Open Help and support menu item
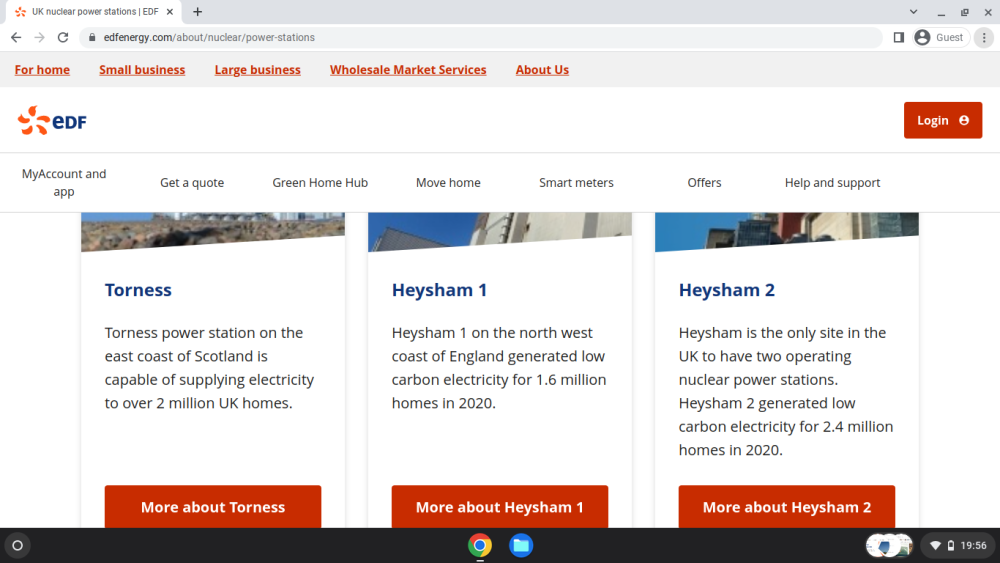This screenshot has width=1000, height=563. (832, 182)
